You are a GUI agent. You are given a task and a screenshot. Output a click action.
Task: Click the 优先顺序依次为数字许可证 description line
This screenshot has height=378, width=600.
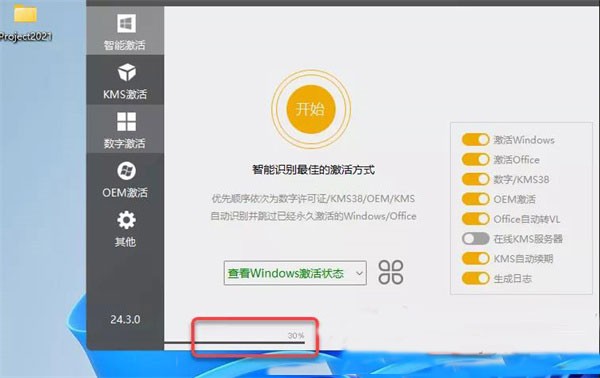click(x=313, y=199)
